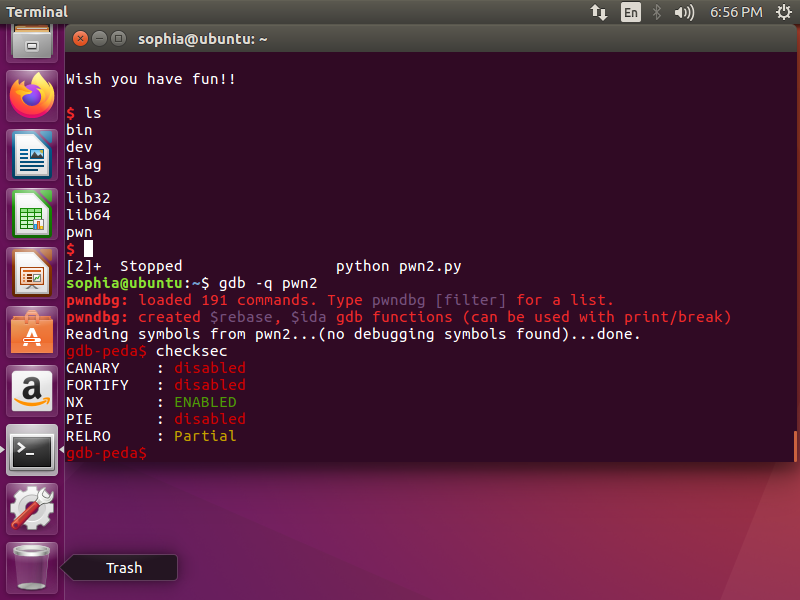800x600 pixels.
Task: Minimize the sophia@ubuntu terminal window
Action: pos(99,39)
